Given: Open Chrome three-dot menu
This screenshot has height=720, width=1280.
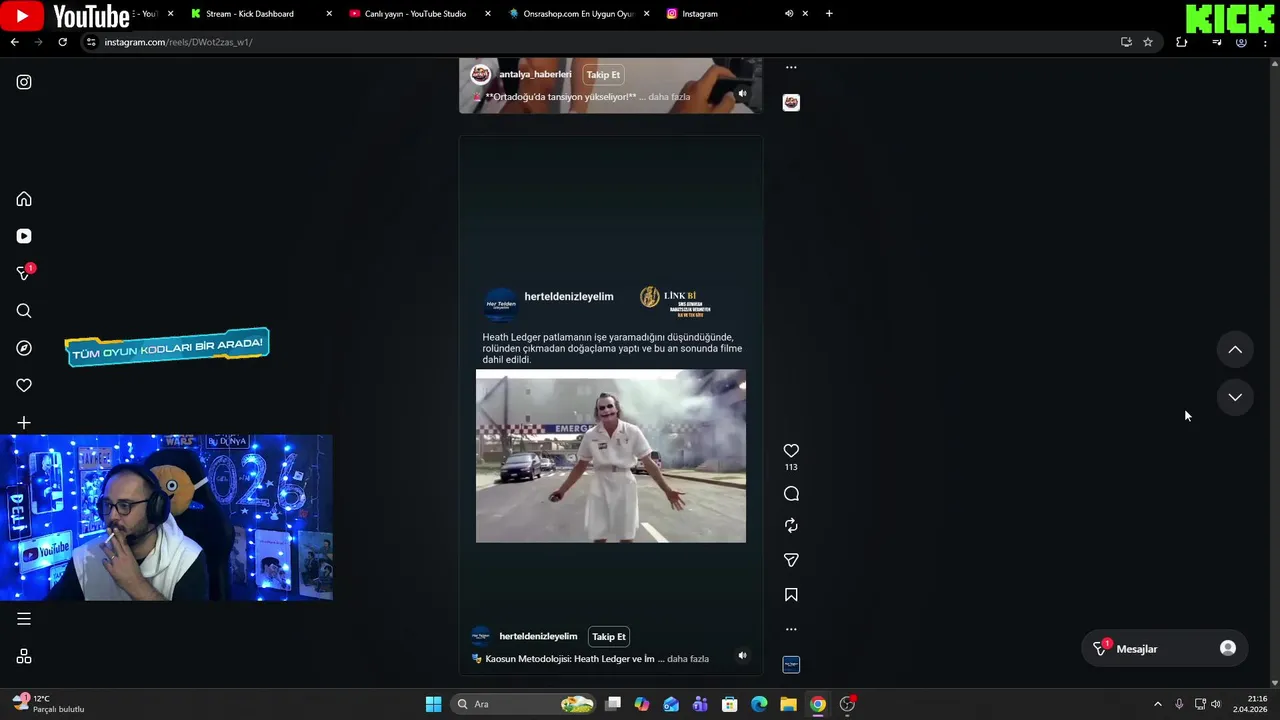Looking at the screenshot, I should pyautogui.click(x=1265, y=42).
